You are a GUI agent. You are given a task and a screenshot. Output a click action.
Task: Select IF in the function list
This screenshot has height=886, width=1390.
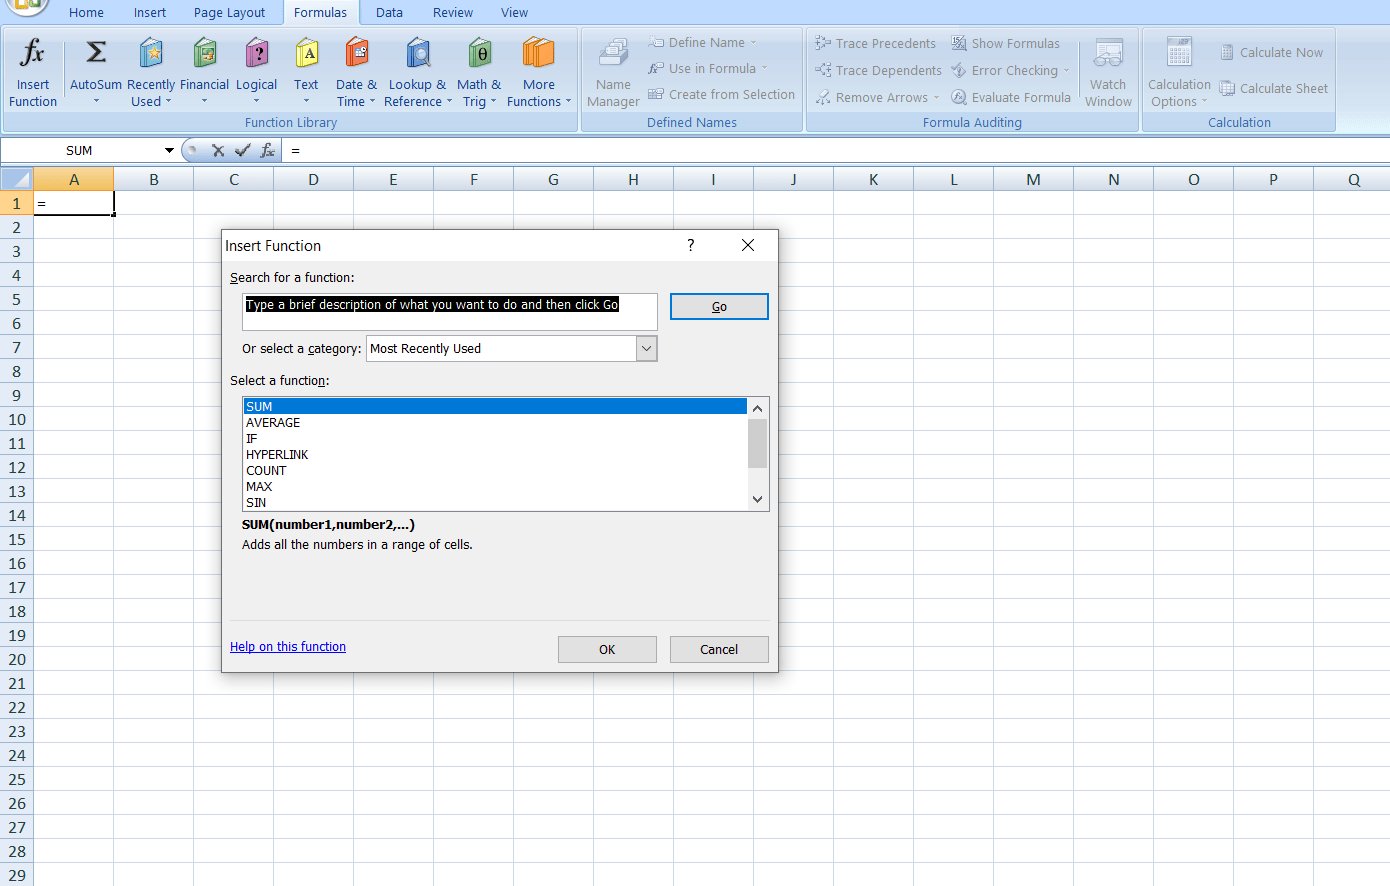495,439
